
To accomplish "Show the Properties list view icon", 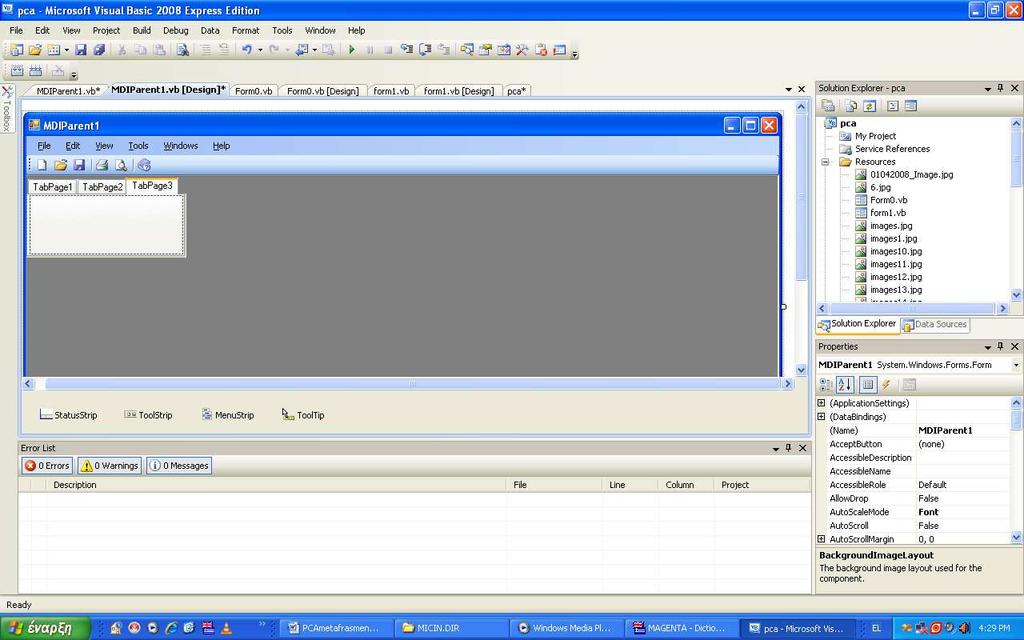I will [868, 385].
